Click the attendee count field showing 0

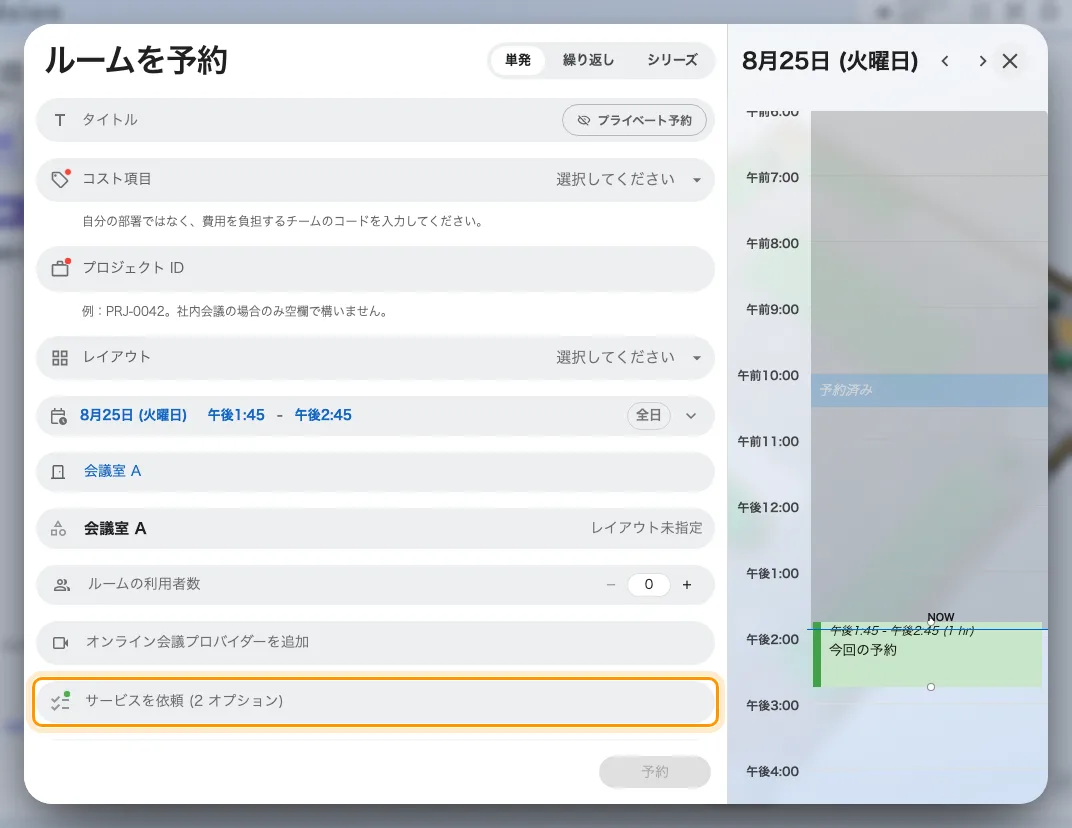(649, 585)
